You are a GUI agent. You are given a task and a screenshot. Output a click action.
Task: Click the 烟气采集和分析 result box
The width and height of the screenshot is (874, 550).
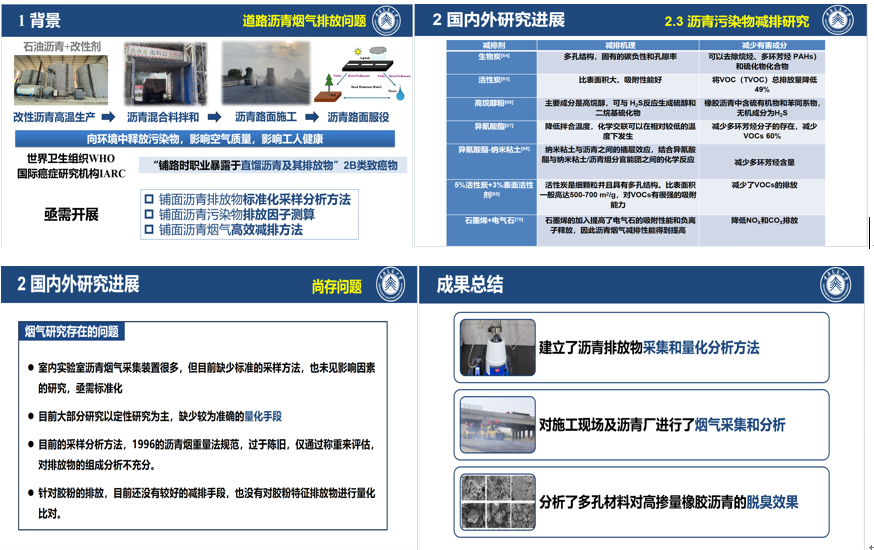click(643, 424)
